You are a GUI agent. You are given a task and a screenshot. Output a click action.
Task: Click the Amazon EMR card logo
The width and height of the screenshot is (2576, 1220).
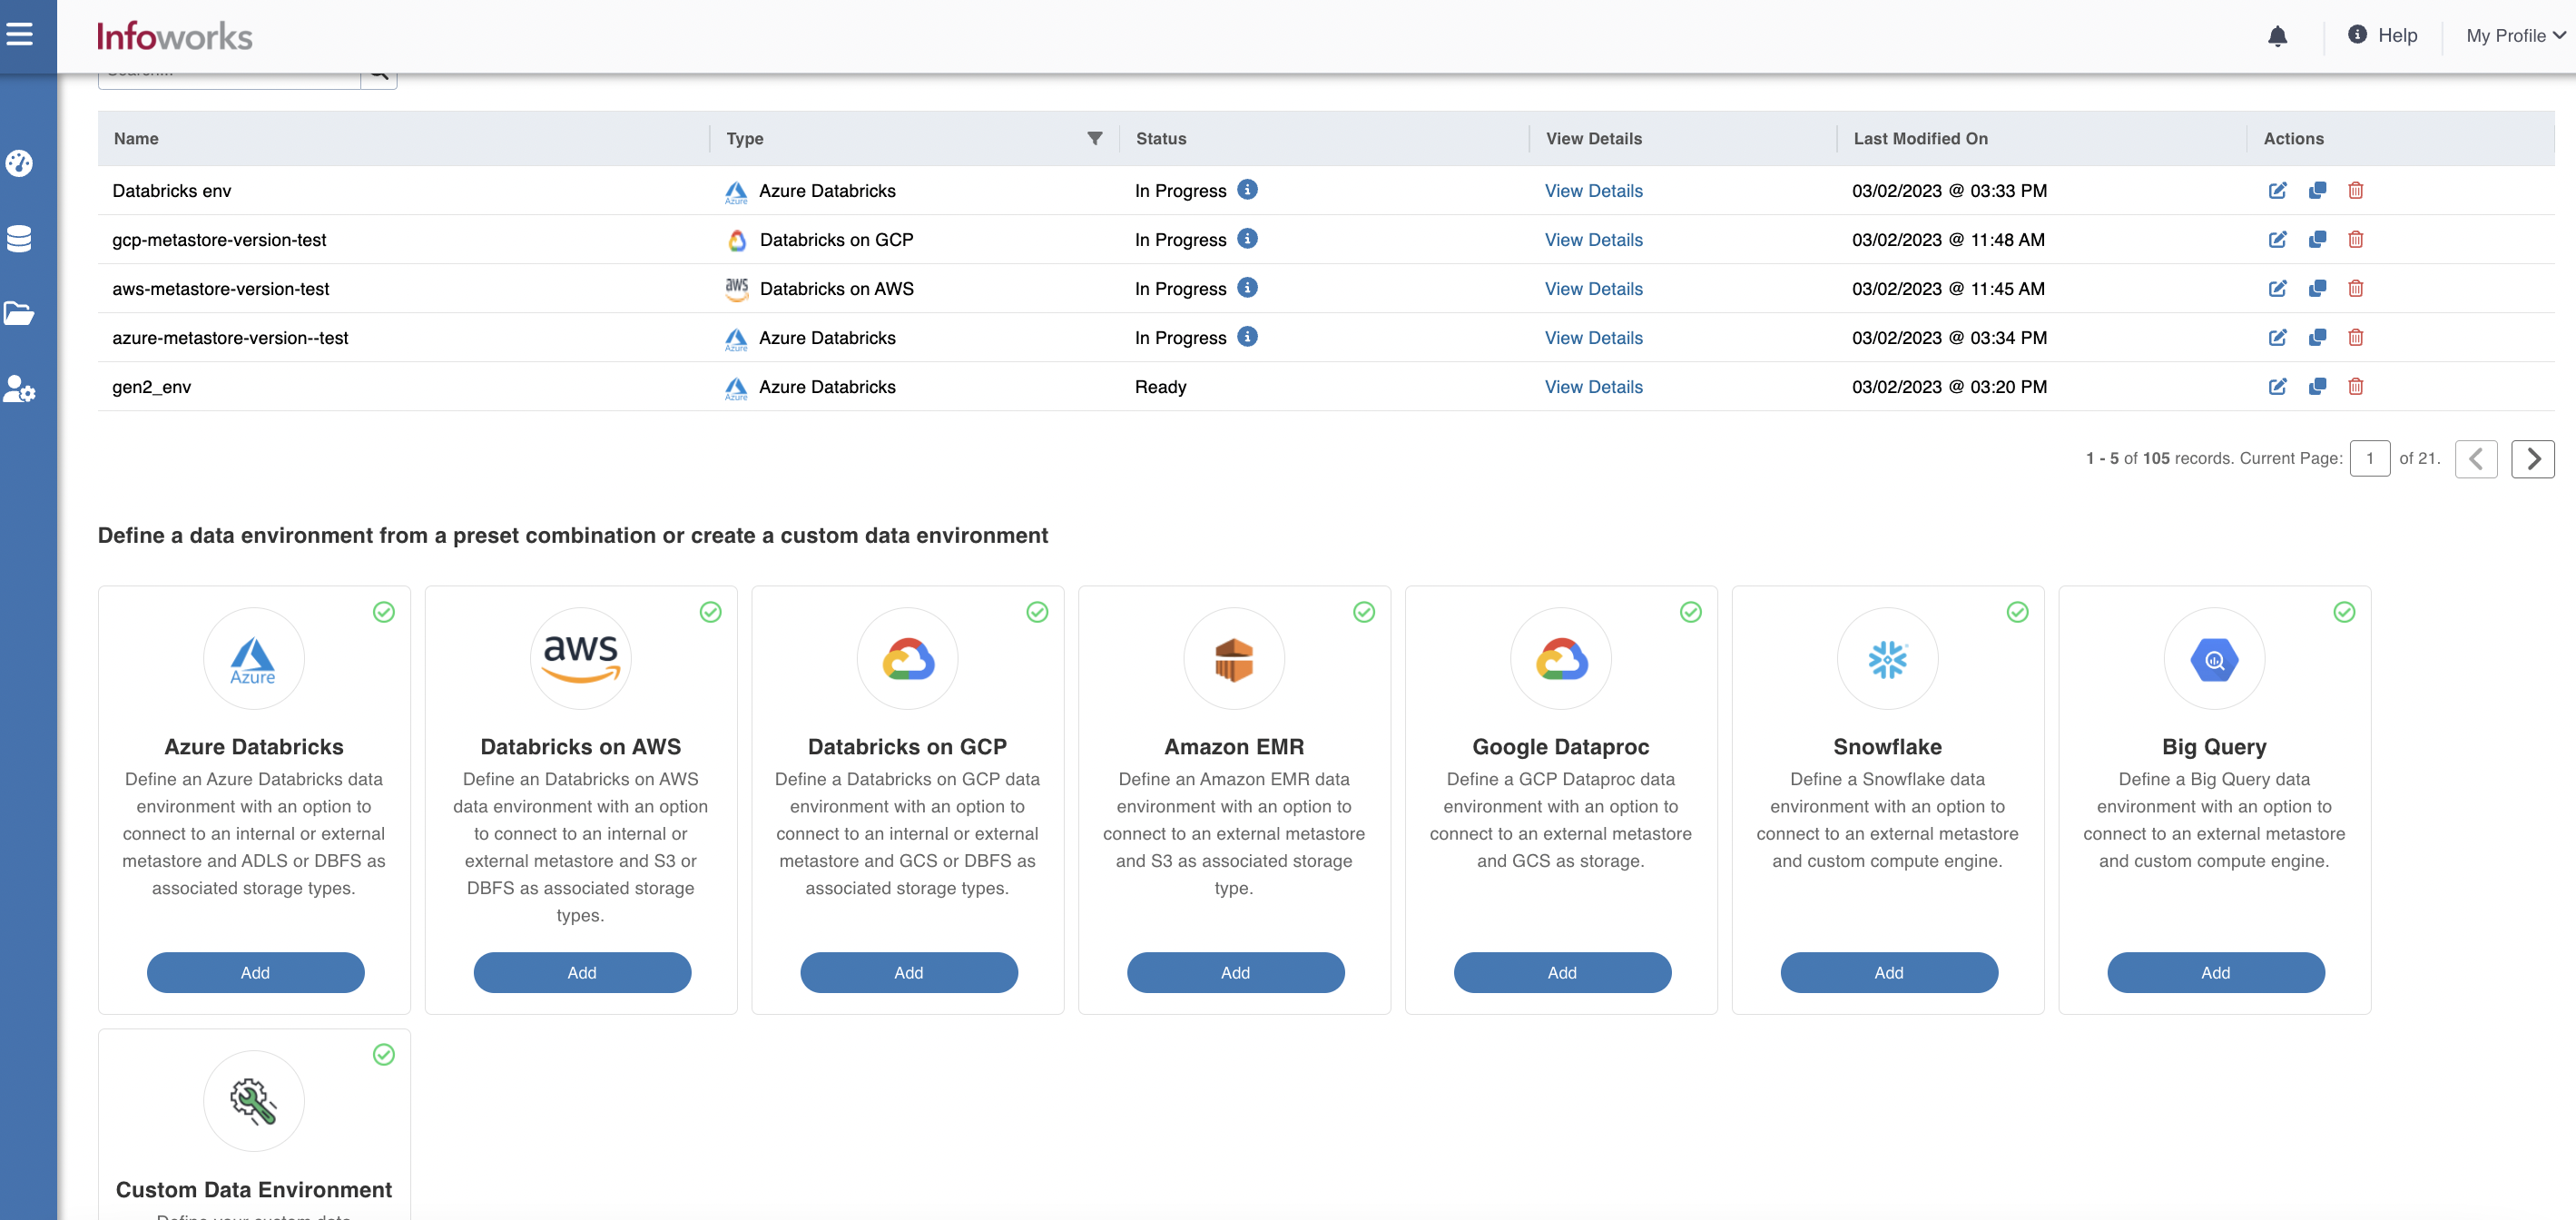[1233, 658]
